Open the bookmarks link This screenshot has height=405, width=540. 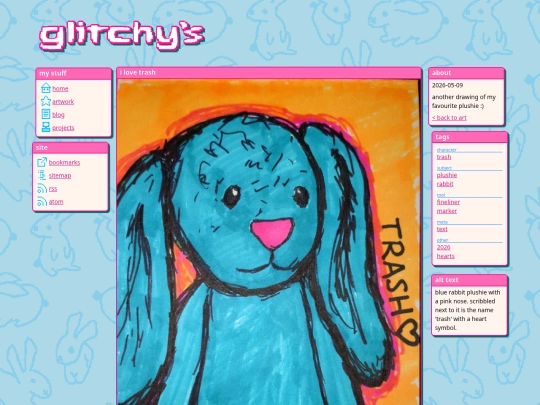[x=64, y=163]
